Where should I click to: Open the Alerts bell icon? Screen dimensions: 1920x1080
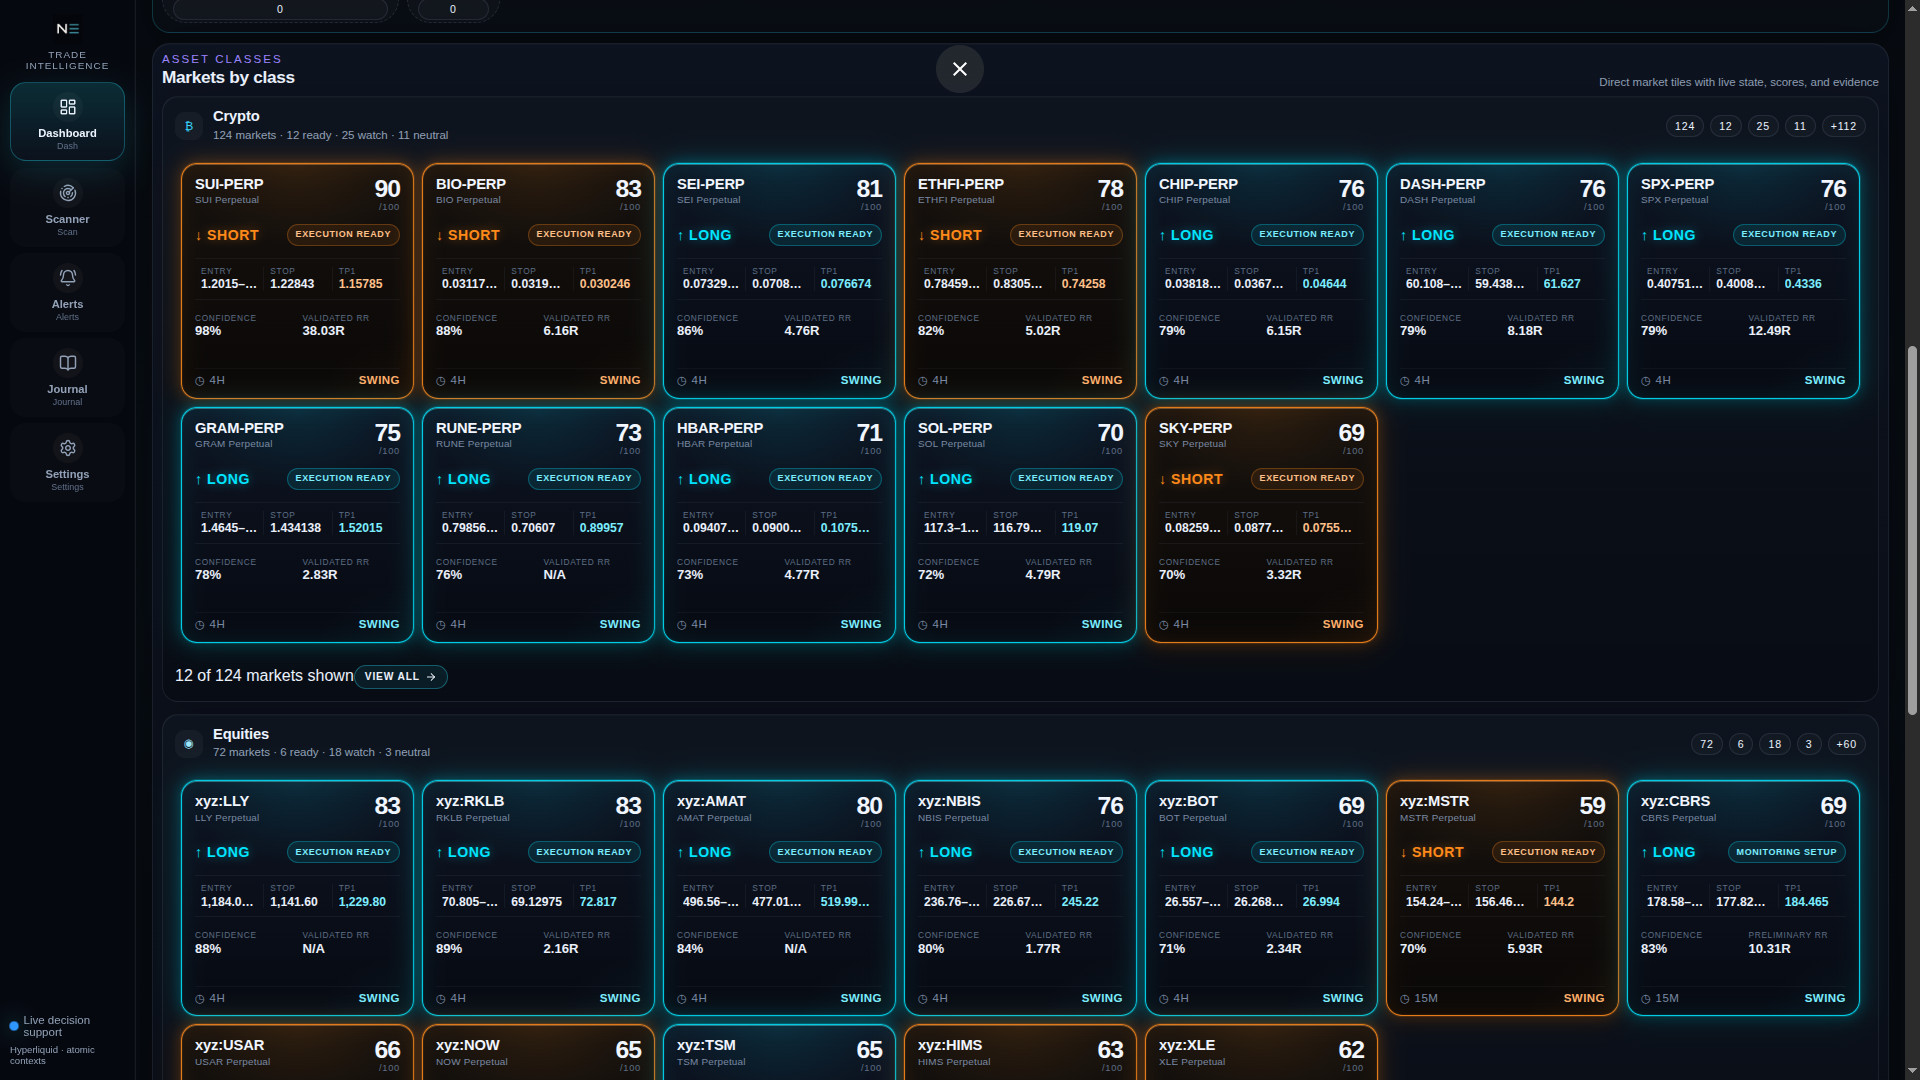coord(67,278)
